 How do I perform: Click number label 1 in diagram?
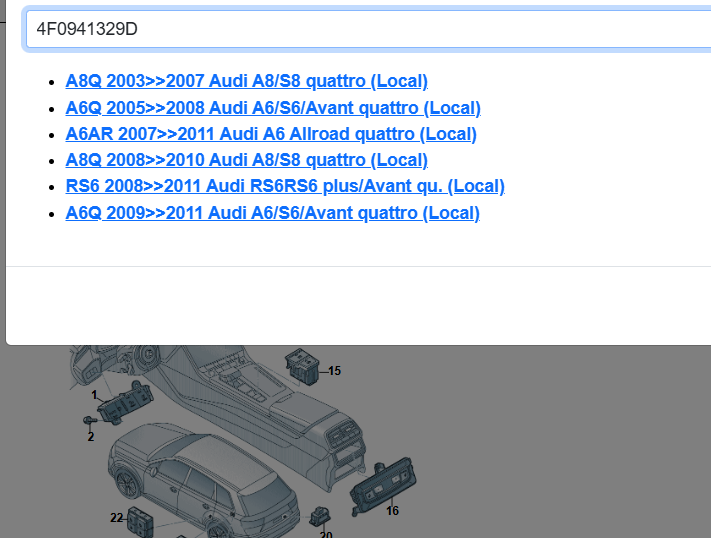point(93,395)
